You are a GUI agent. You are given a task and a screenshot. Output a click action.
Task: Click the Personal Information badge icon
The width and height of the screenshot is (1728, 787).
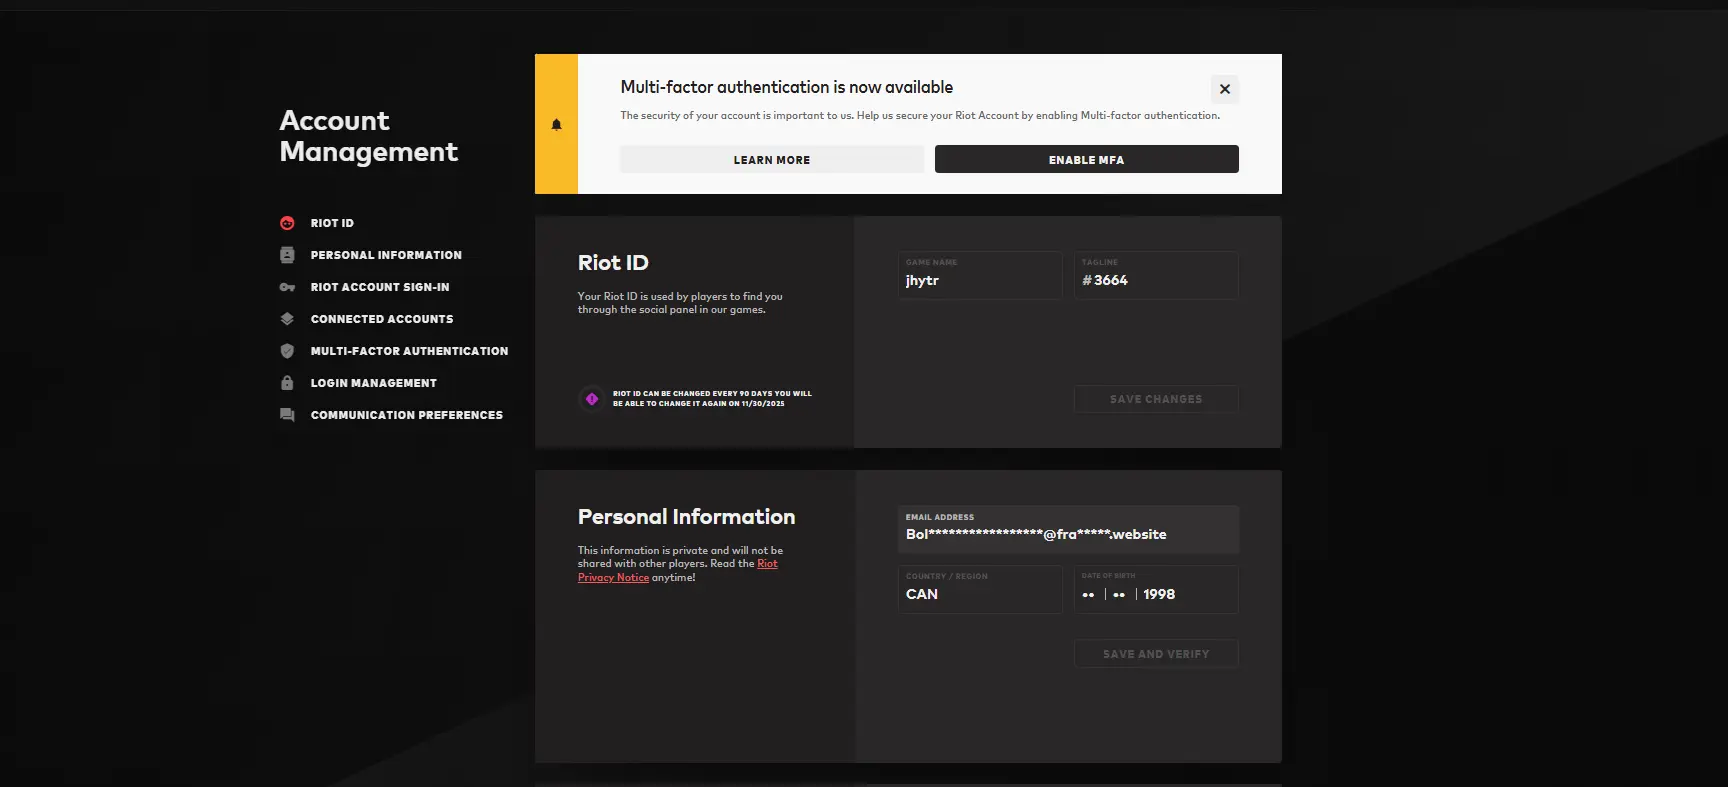point(287,255)
